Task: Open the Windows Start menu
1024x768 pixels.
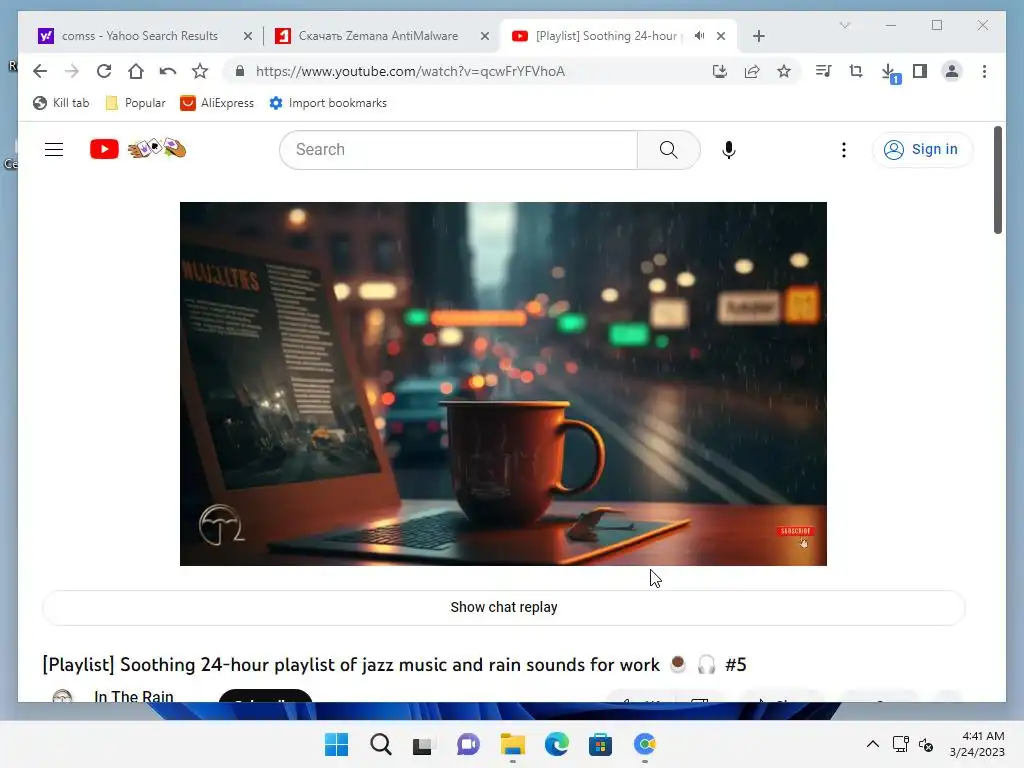Action: pos(337,744)
